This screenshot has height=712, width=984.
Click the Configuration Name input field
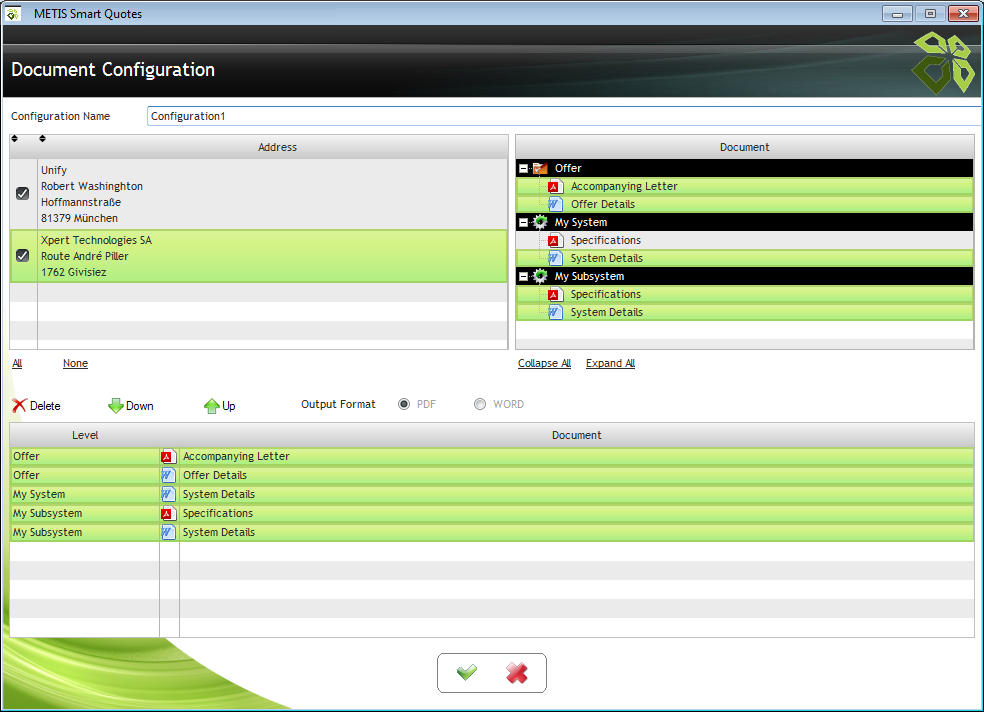(560, 116)
